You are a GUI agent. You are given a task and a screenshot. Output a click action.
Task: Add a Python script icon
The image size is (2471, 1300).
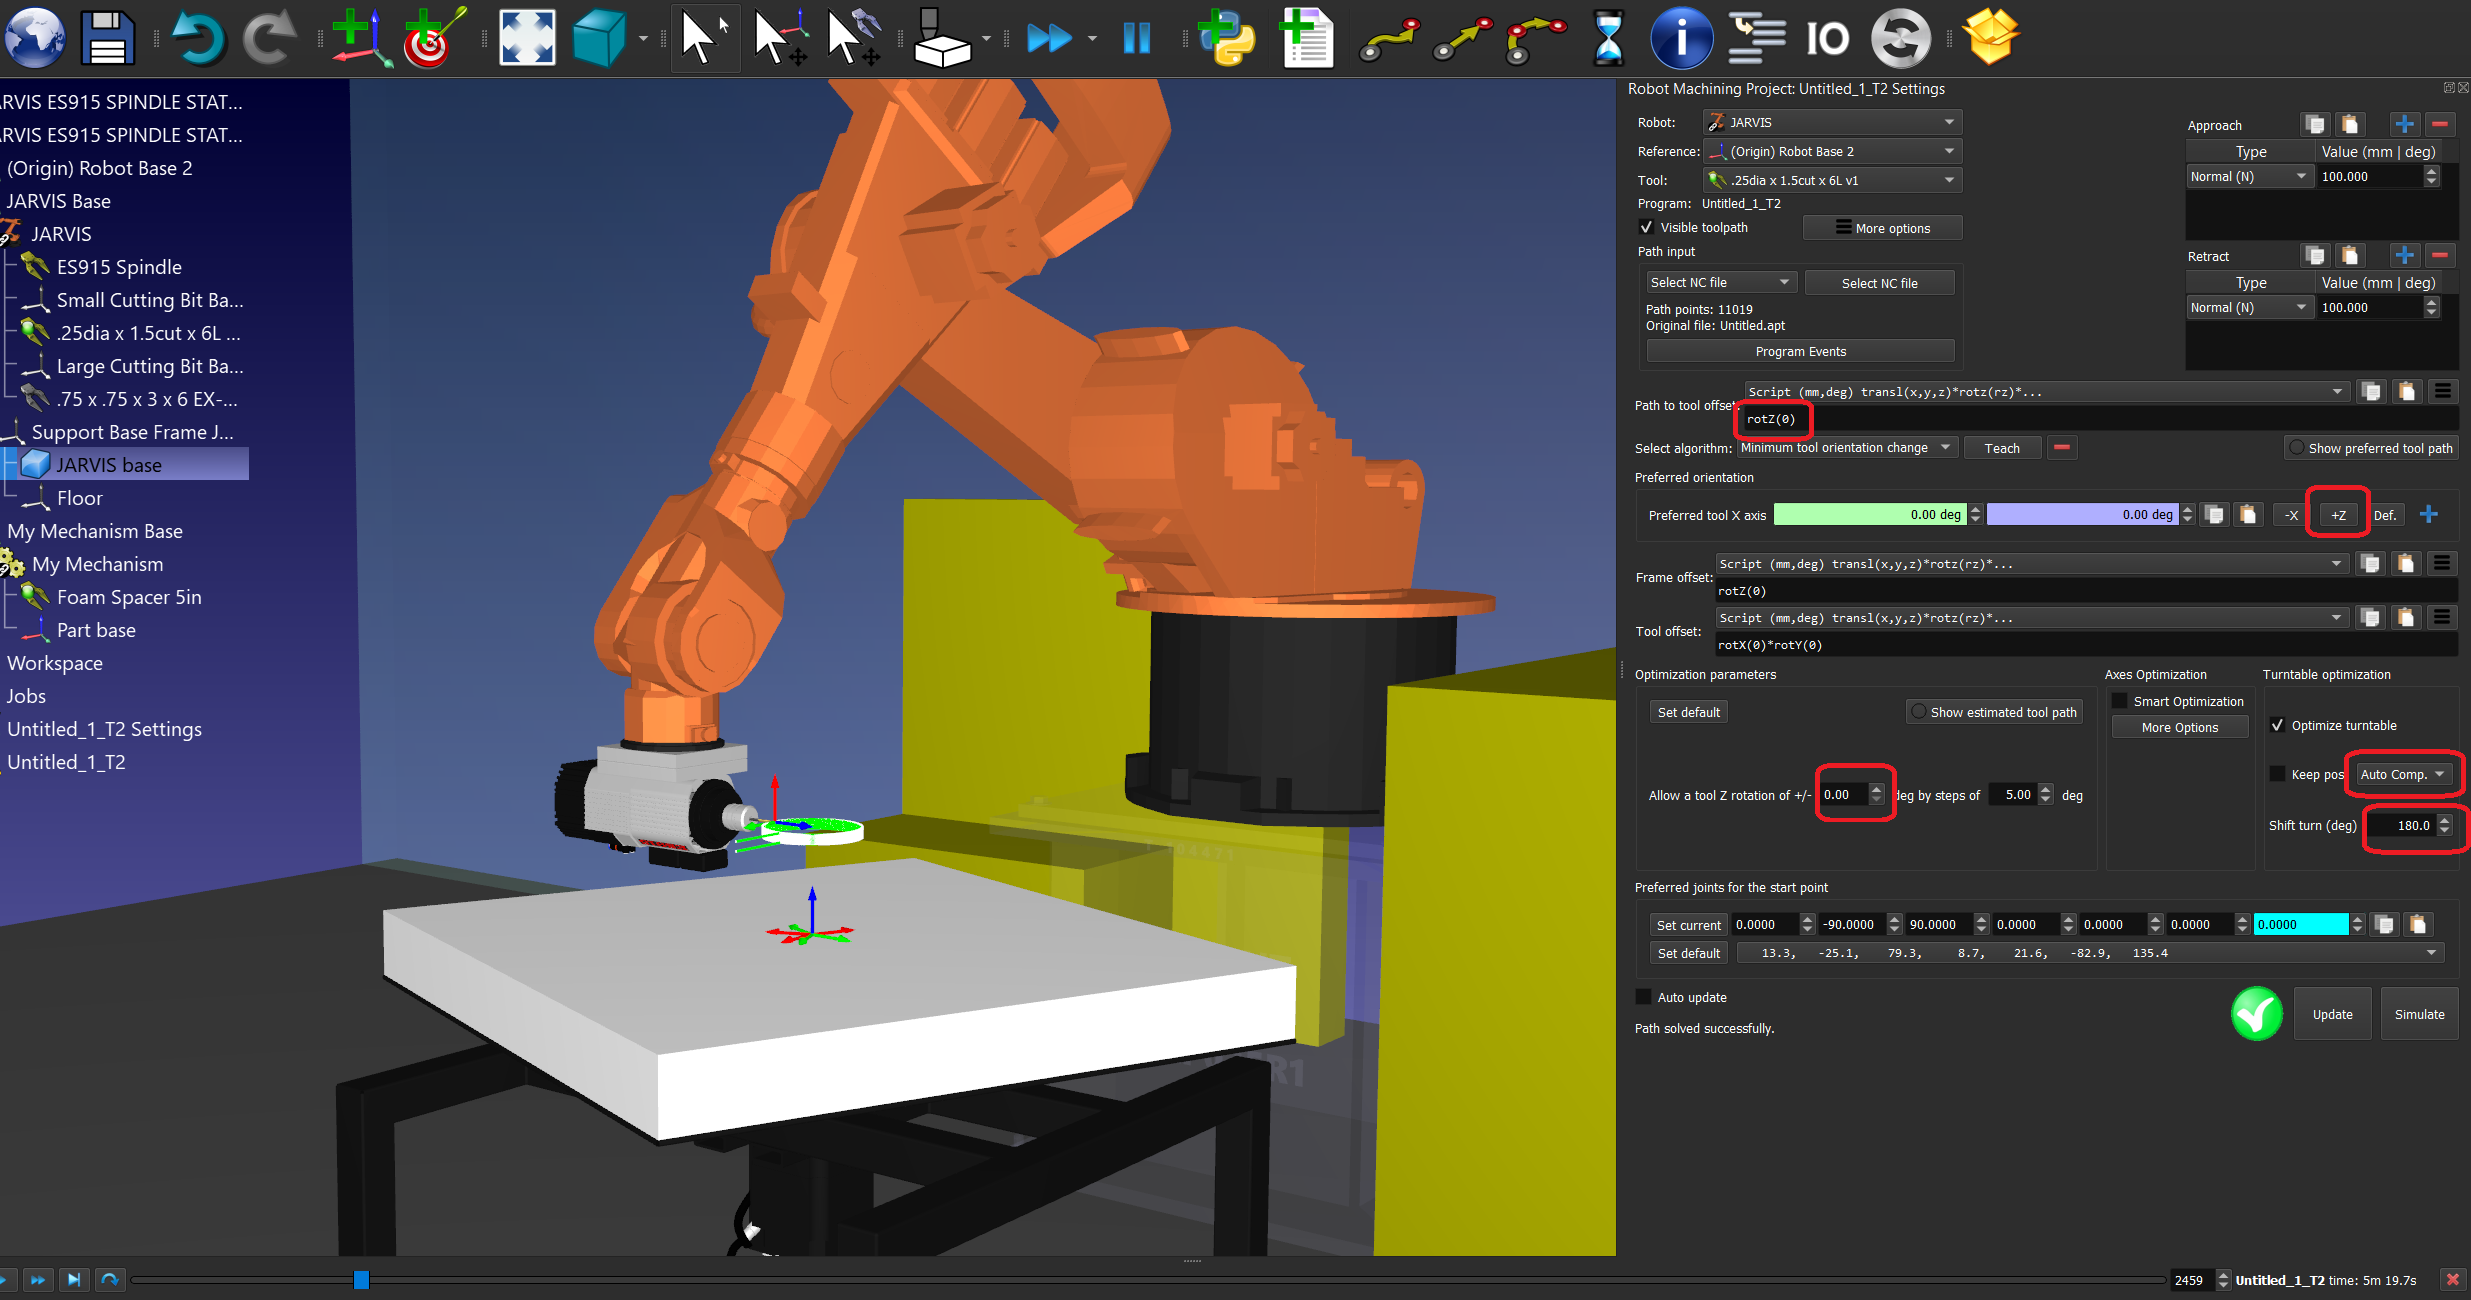point(1227,39)
